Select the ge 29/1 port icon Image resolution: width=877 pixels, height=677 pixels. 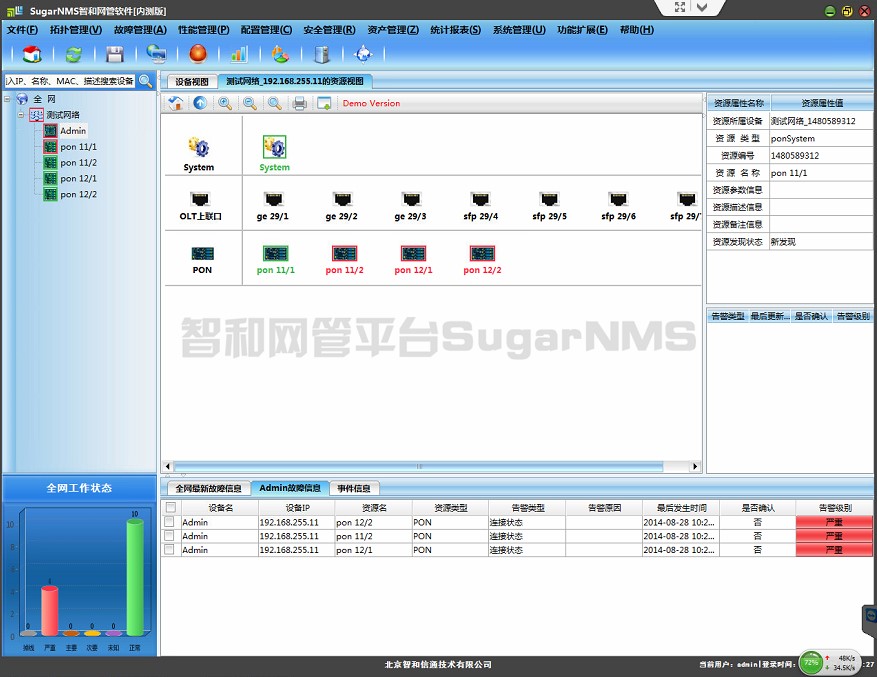coord(273,199)
